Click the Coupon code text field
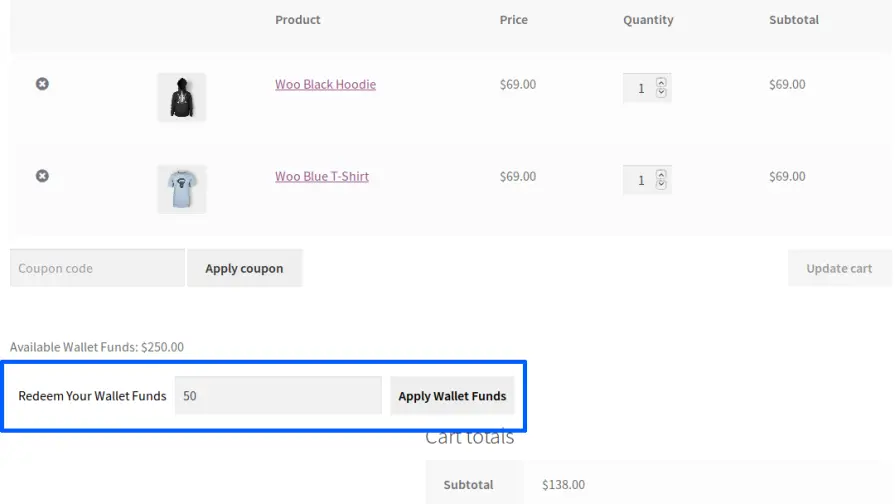 [97, 268]
